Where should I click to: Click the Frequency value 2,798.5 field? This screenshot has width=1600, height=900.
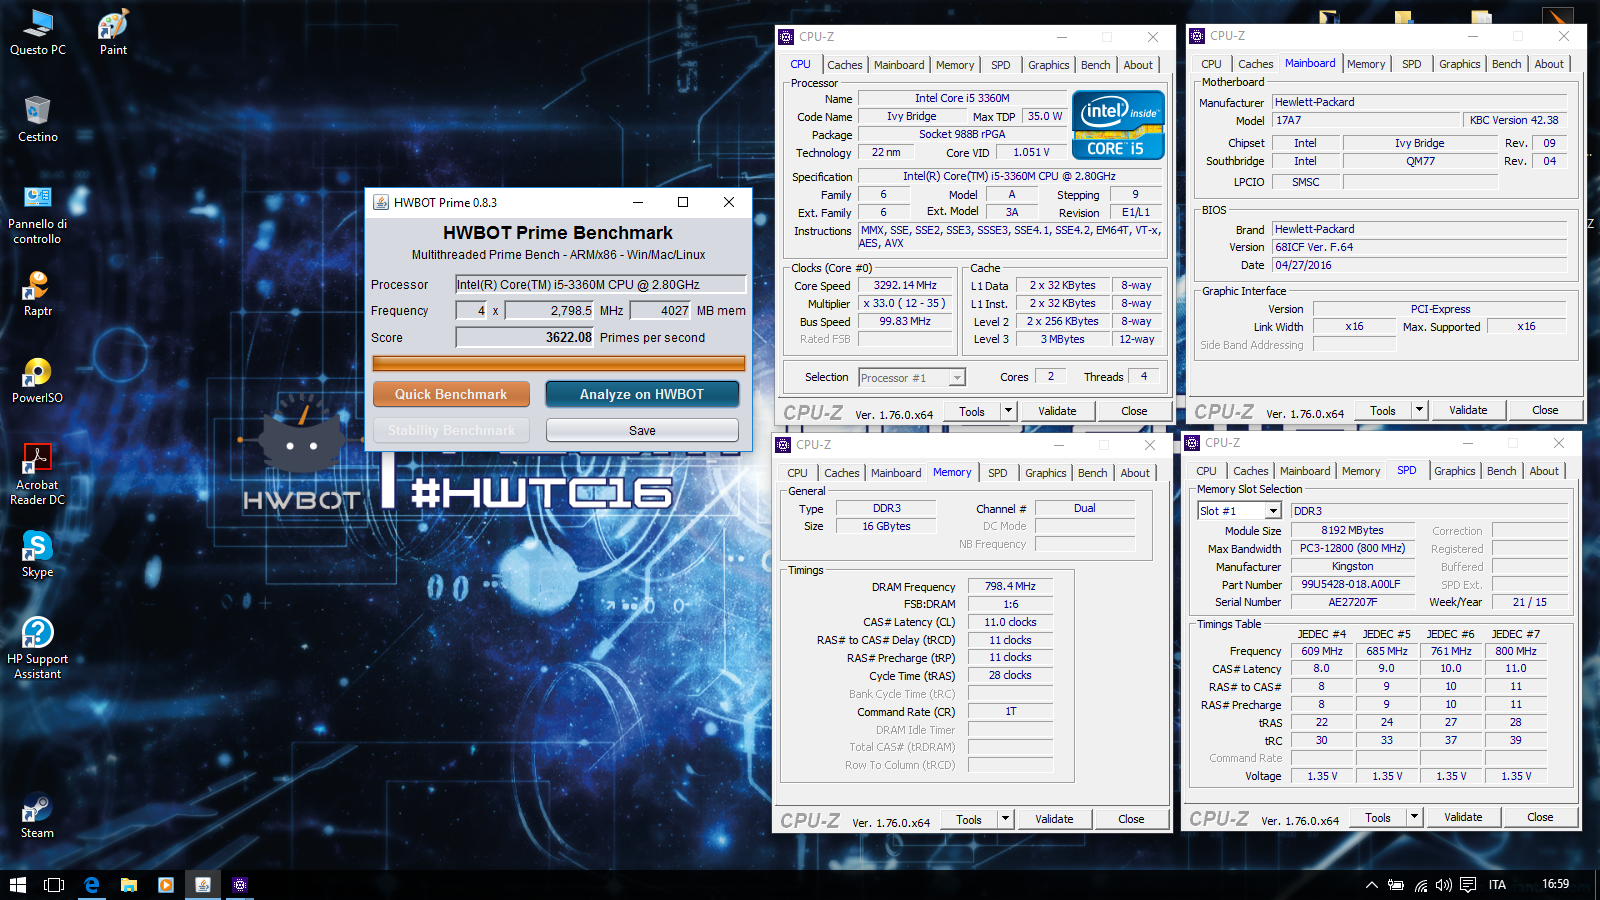tap(550, 311)
